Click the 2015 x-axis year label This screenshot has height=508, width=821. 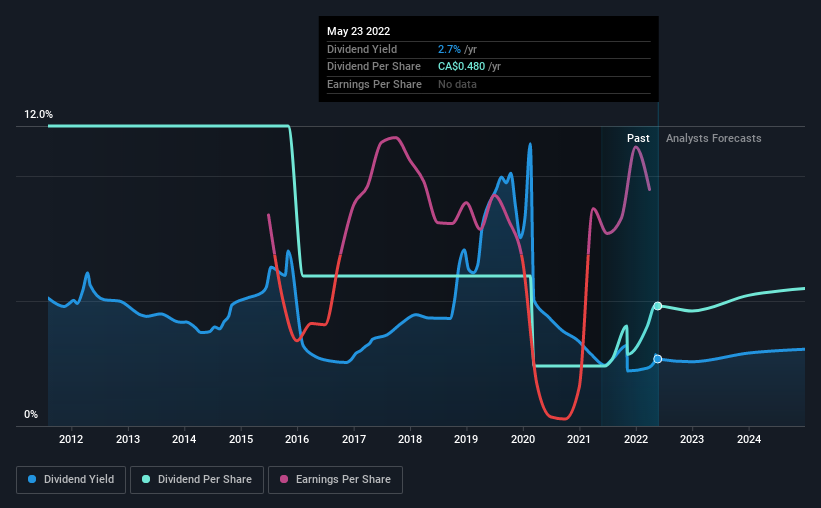point(241,439)
